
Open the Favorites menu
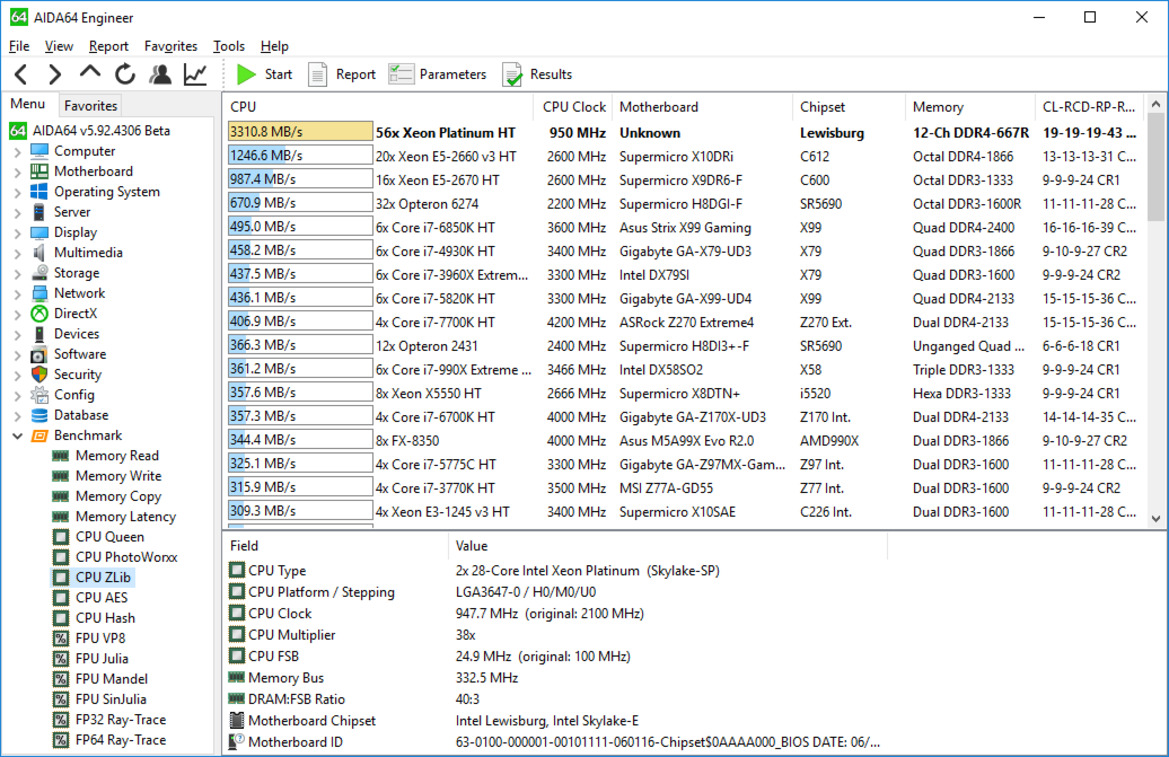pos(171,46)
